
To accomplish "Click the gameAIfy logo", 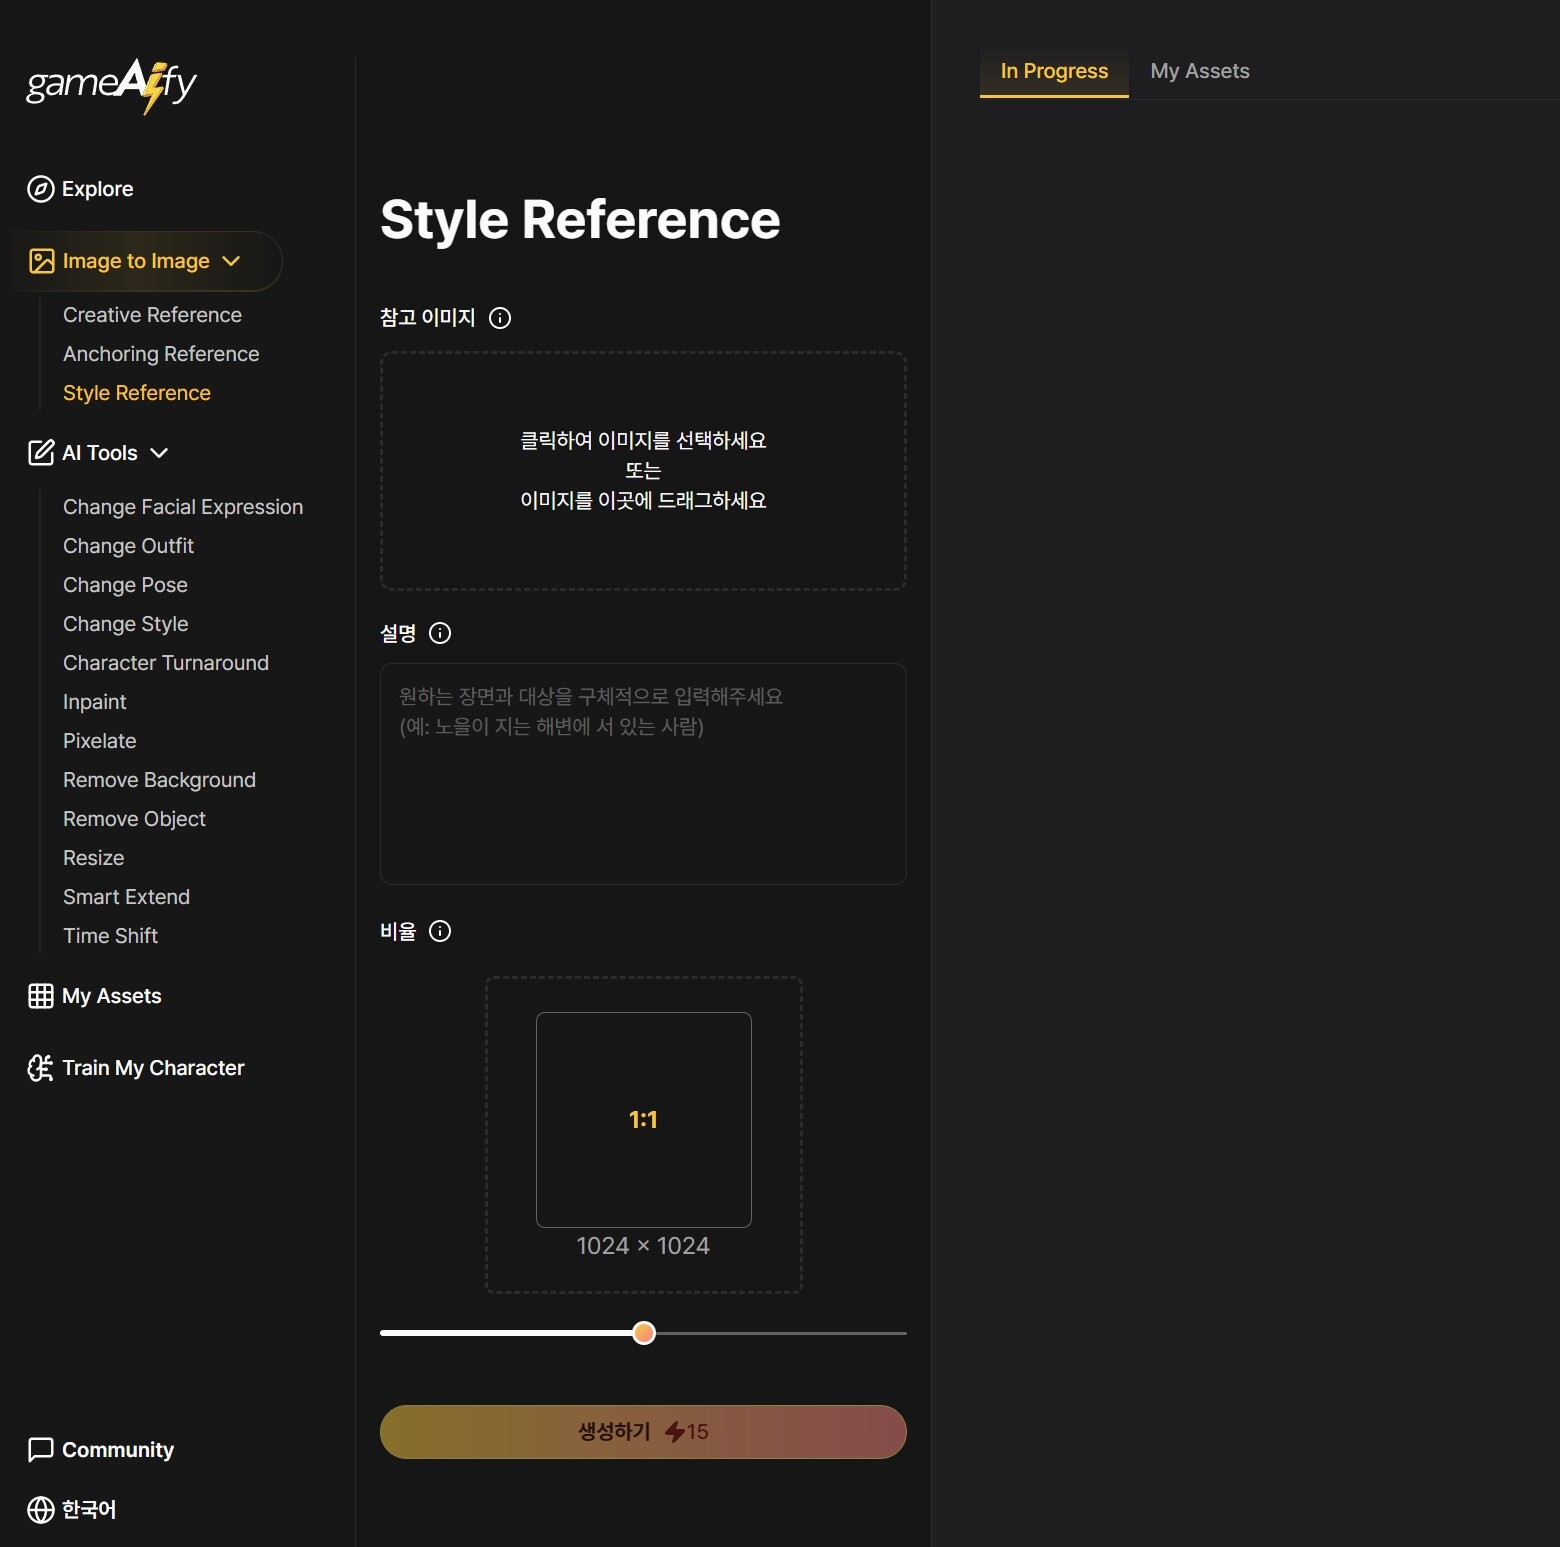I will 111,85.
